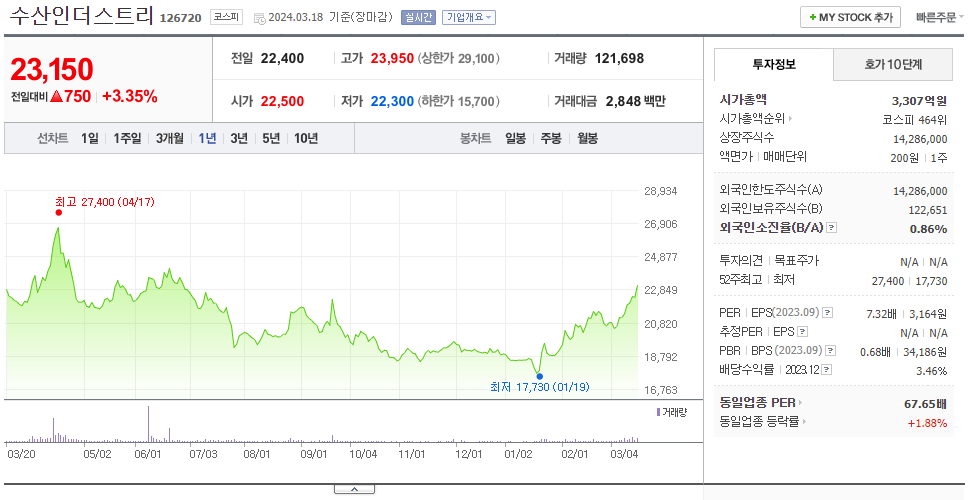This screenshot has height=500, width=968.
Task: Click the calendar clock icon before the date
Action: [260, 18]
